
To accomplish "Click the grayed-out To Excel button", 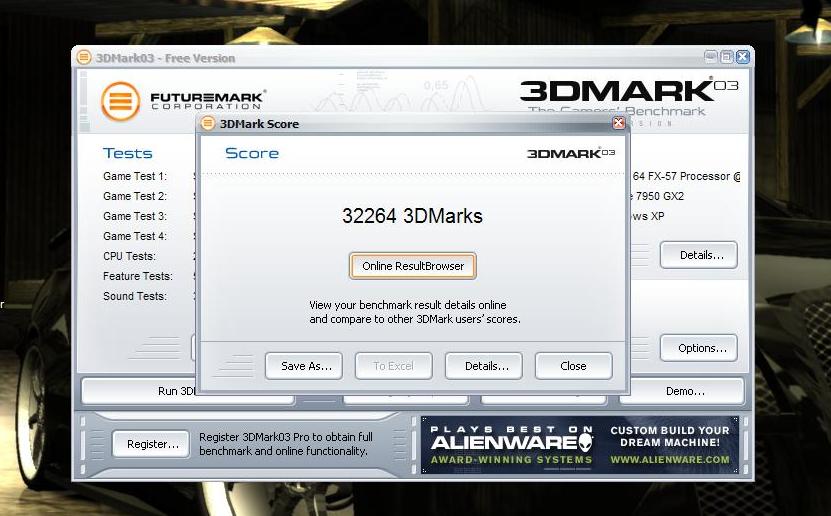I will pos(394,366).
